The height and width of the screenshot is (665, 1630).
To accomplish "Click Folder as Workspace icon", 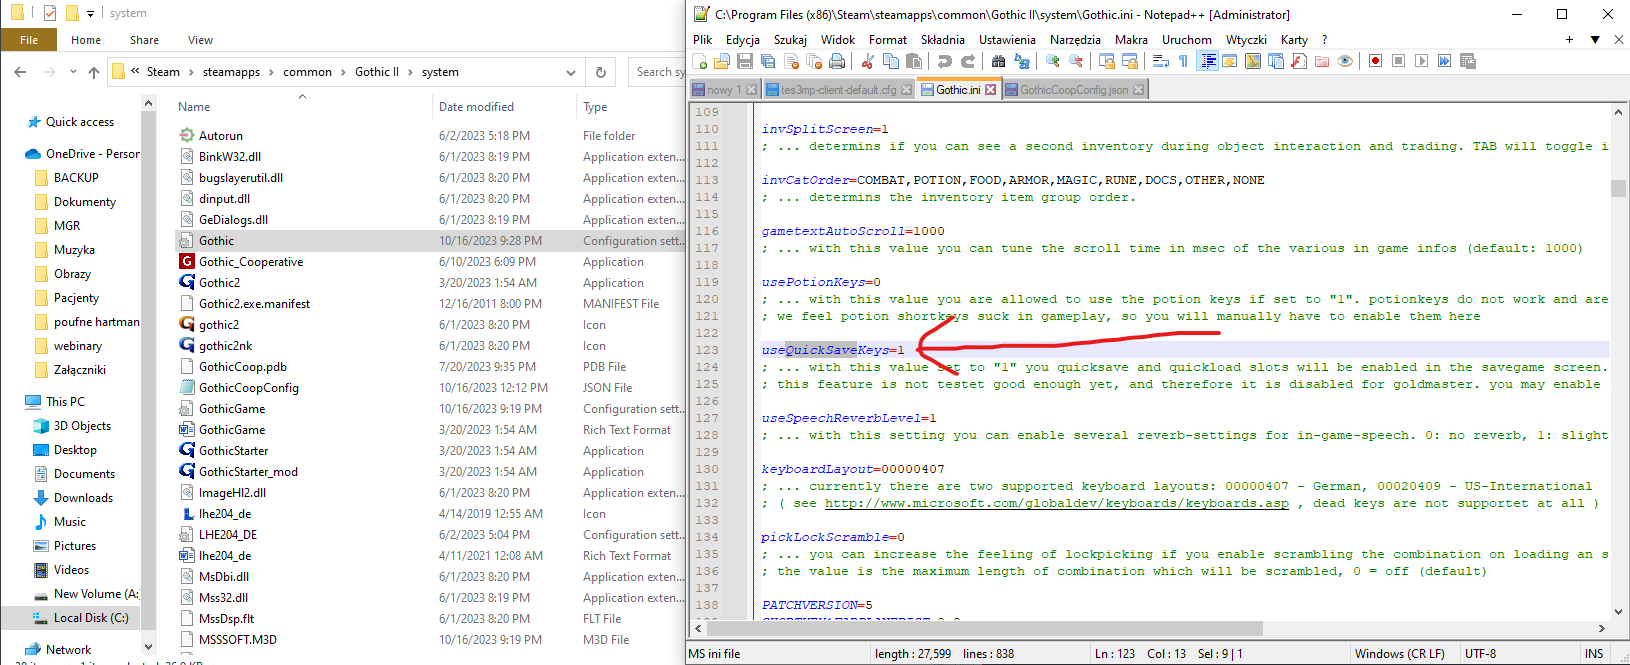I will (1321, 61).
